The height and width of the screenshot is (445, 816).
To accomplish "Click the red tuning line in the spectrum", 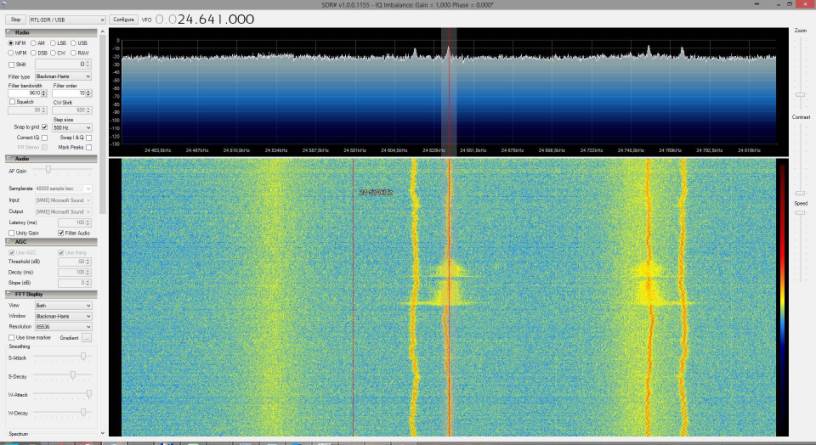I will (x=450, y=94).
